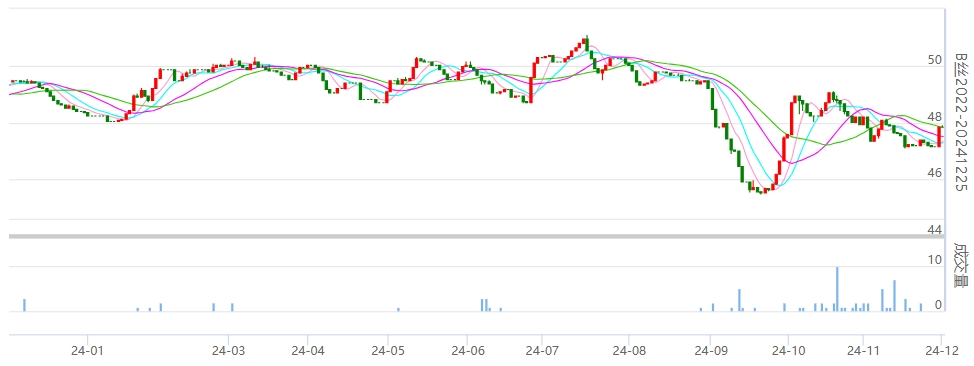The image size is (974, 366).
Task: Click the lowest candlestick at the late-September bottom
Action: tap(763, 192)
